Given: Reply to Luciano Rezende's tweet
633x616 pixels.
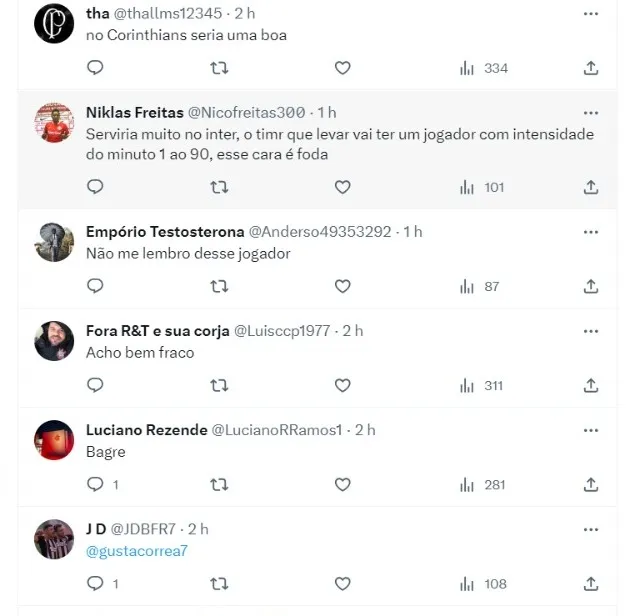Looking at the screenshot, I should pyautogui.click(x=97, y=484).
